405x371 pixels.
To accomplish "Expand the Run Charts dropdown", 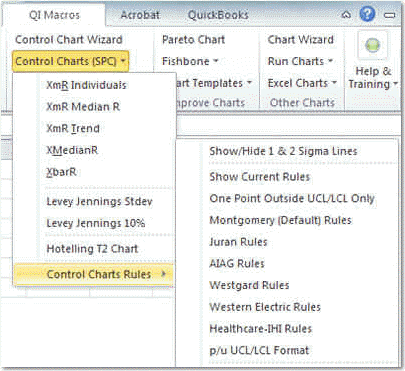I will [x=300, y=61].
